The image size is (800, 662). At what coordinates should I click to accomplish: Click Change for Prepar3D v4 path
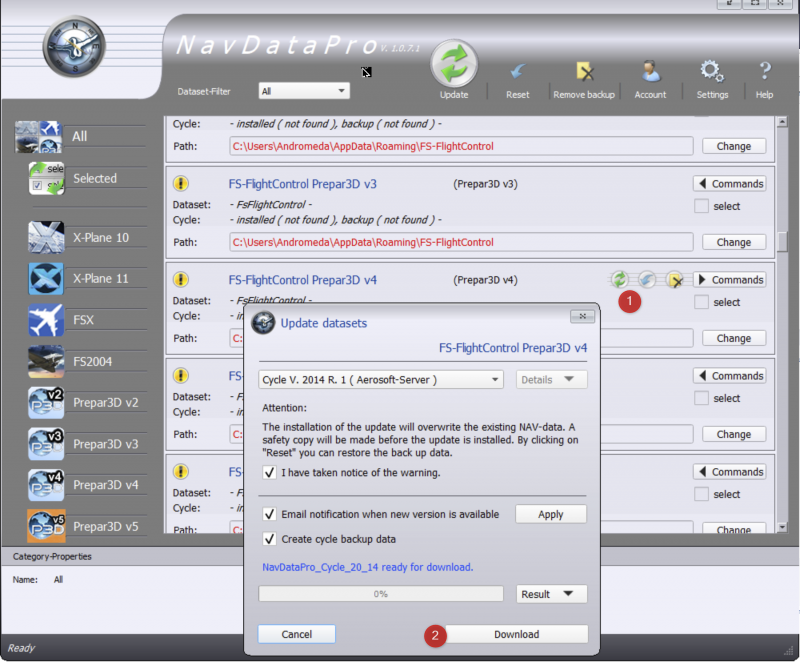(x=734, y=338)
